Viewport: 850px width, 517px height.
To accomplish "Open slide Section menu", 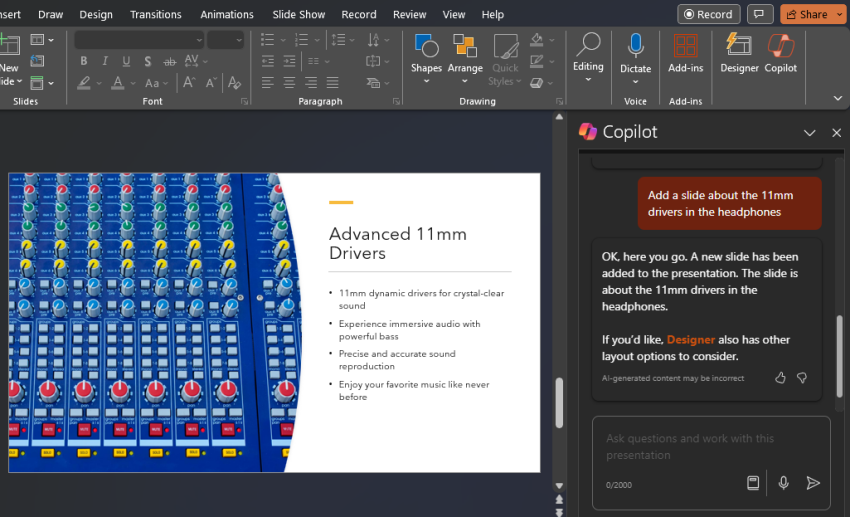I will tap(42, 83).
